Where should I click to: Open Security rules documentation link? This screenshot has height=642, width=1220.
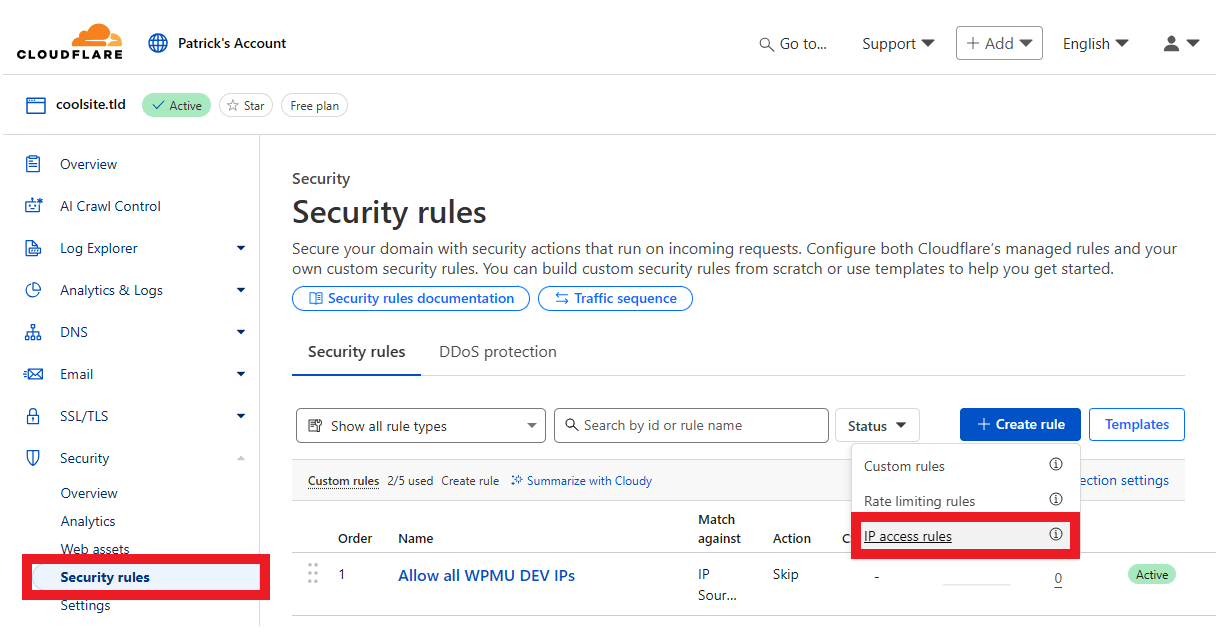point(411,298)
